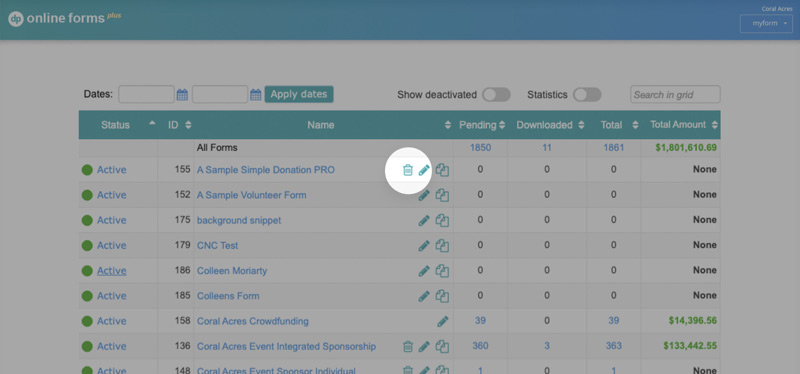Click inside the start date field

click(146, 94)
